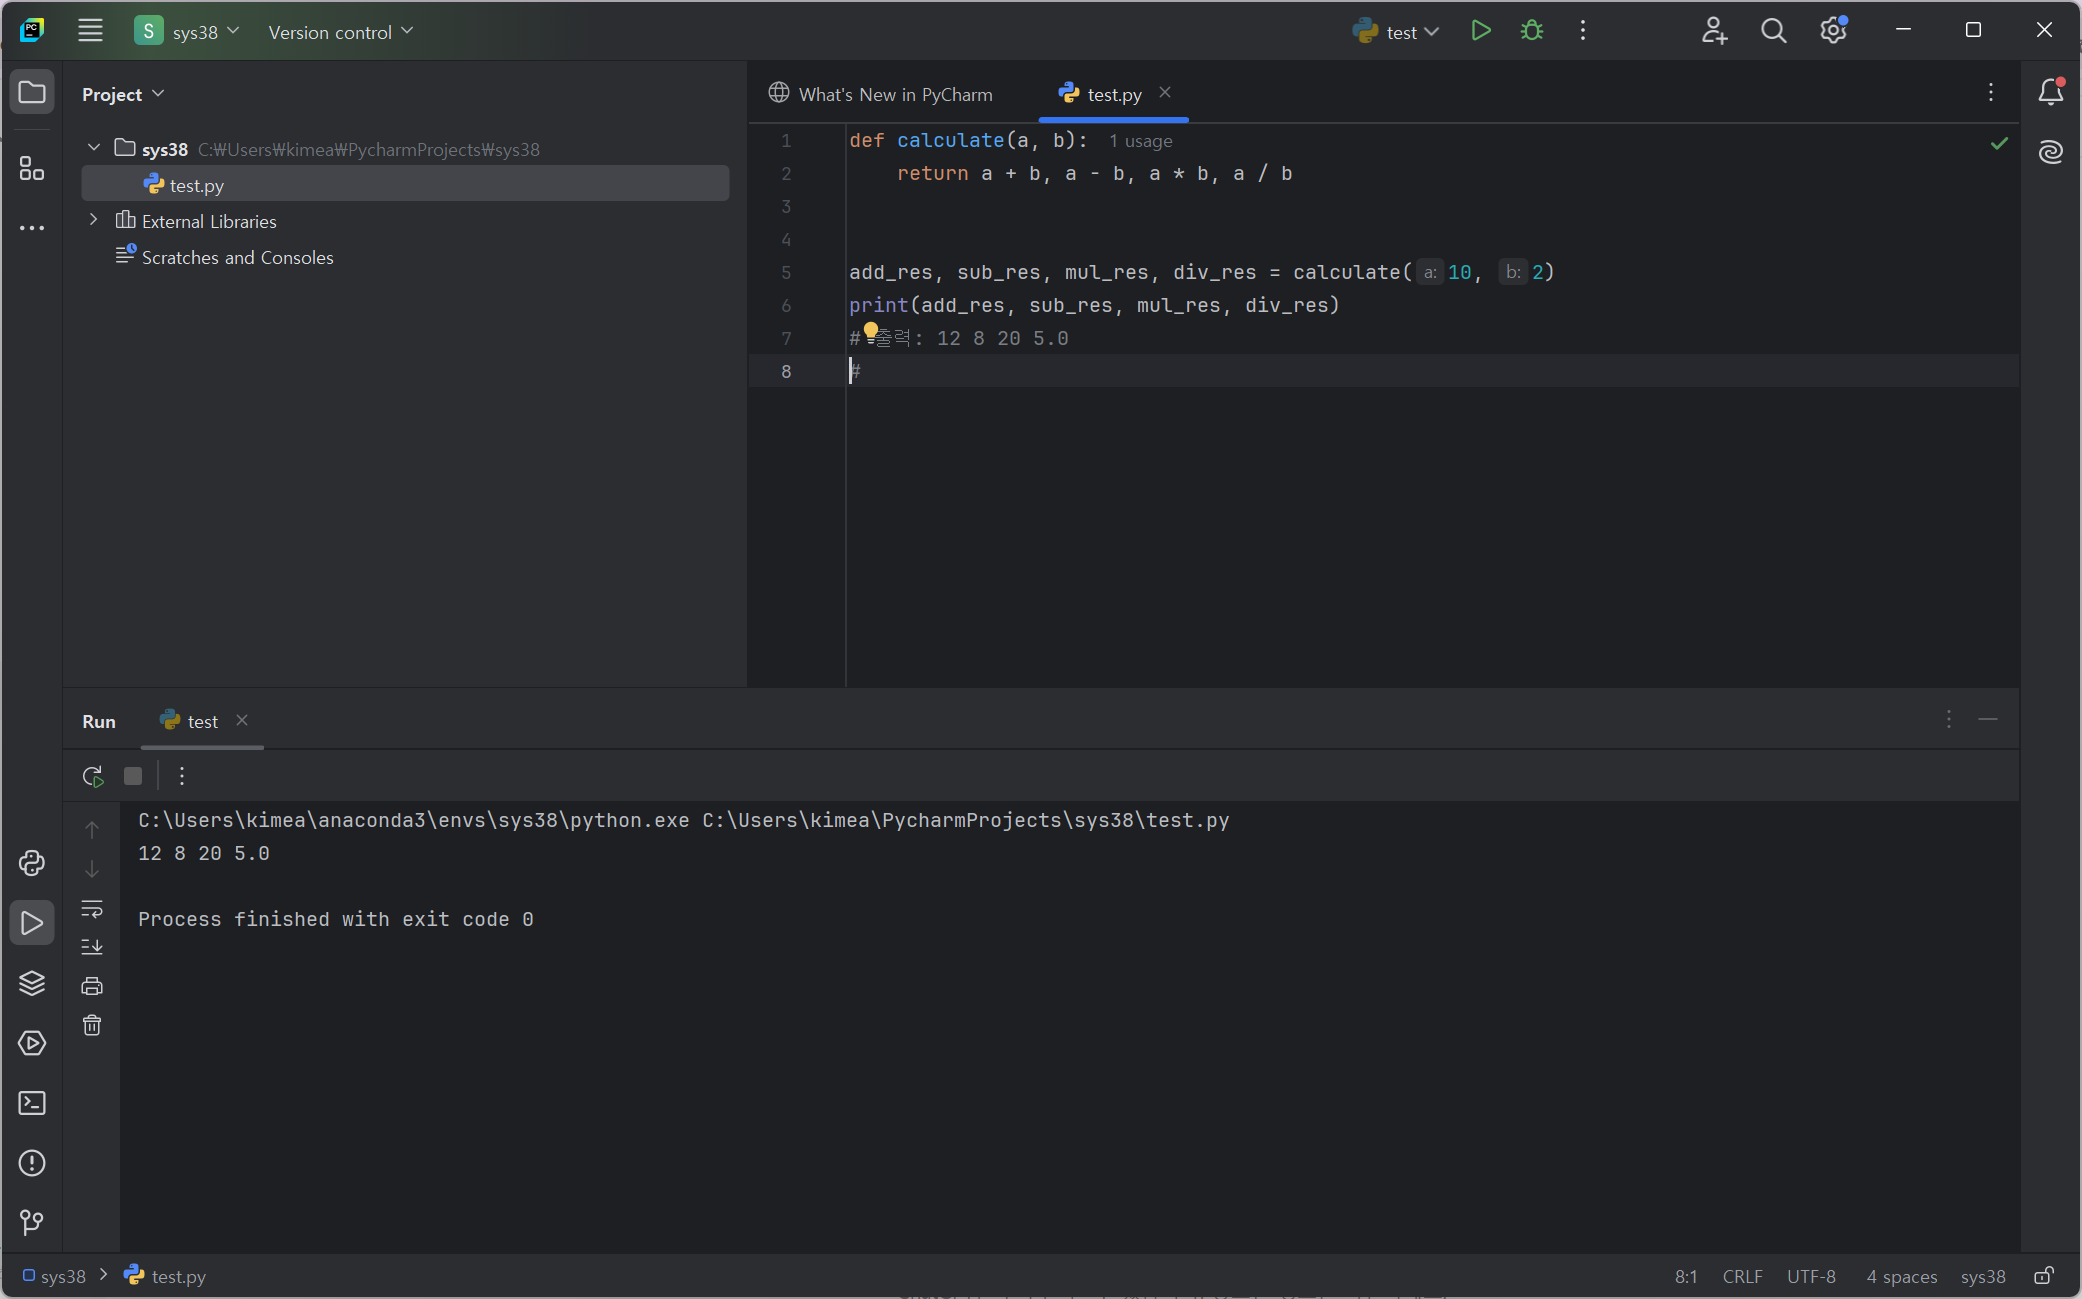Open the Python Console tool window
The image size is (2082, 1299).
[32, 863]
